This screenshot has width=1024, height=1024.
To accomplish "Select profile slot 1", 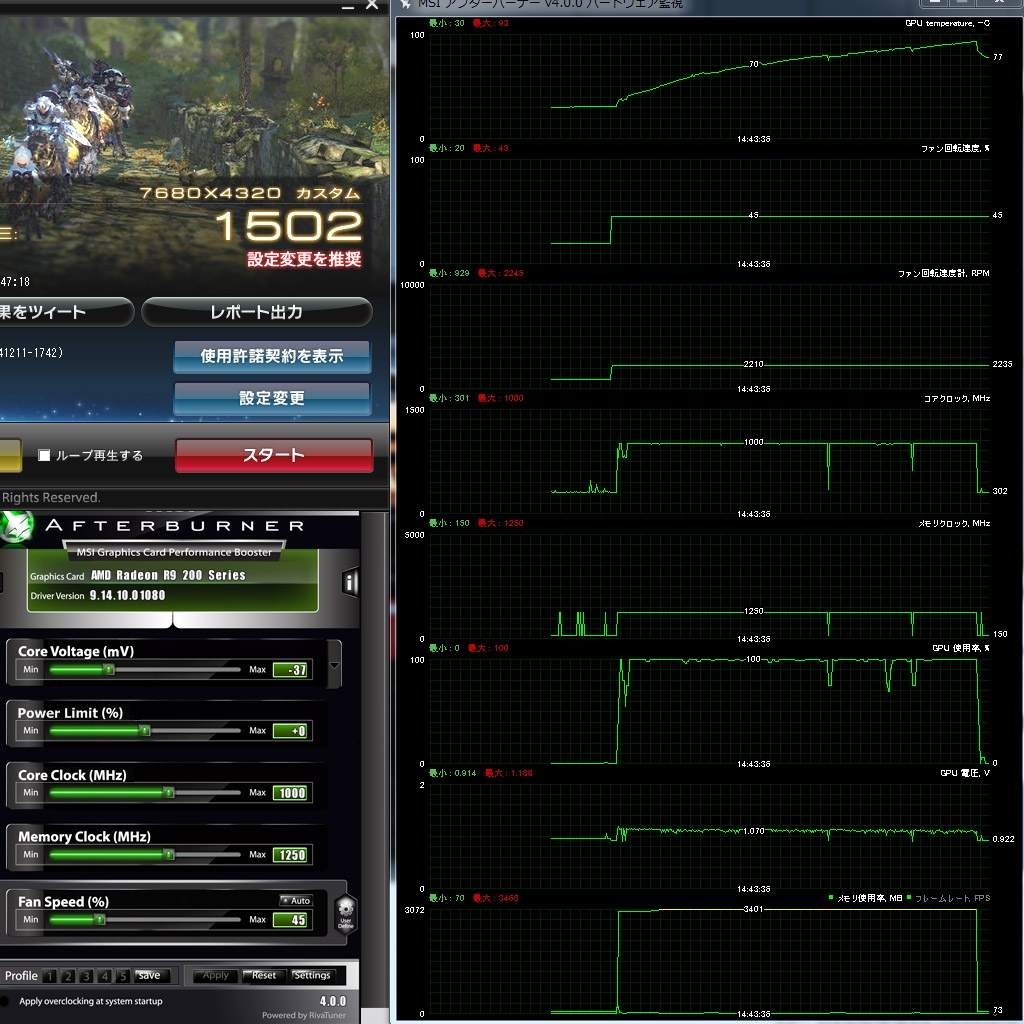I will coord(50,976).
